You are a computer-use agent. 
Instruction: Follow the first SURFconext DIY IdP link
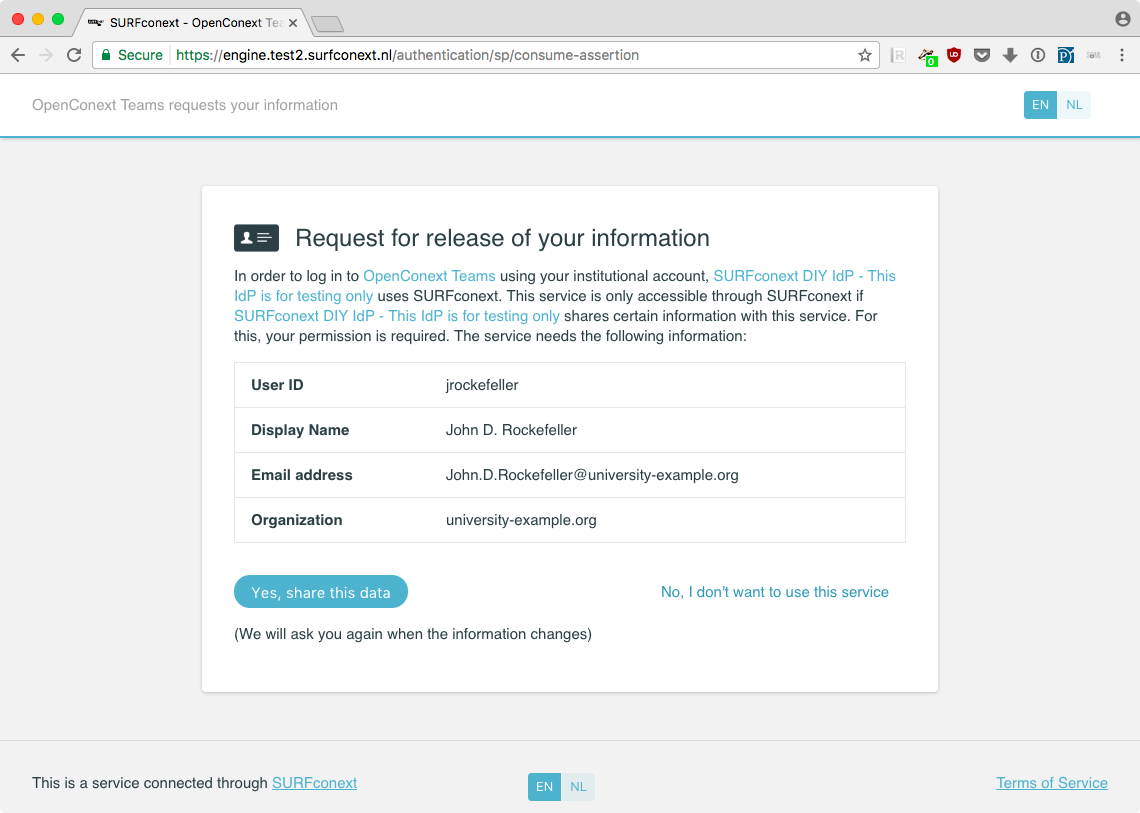(804, 276)
